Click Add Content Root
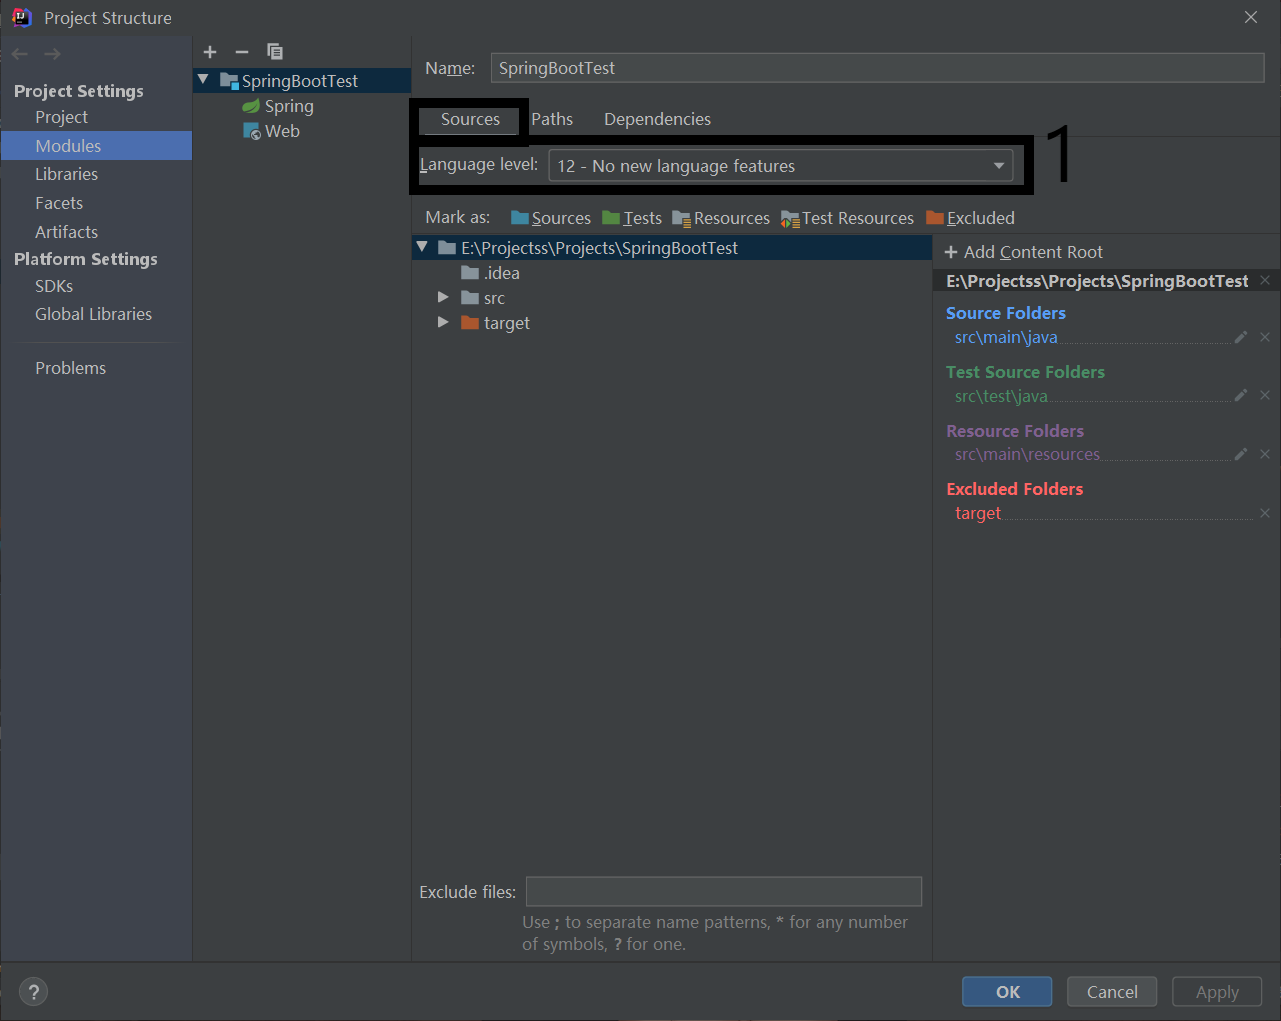The height and width of the screenshot is (1021, 1281). pyautogui.click(x=1023, y=252)
